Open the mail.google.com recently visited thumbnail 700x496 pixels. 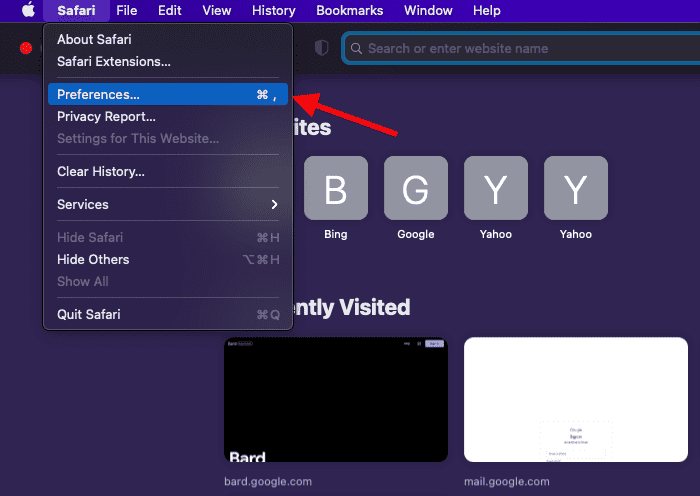[575, 400]
